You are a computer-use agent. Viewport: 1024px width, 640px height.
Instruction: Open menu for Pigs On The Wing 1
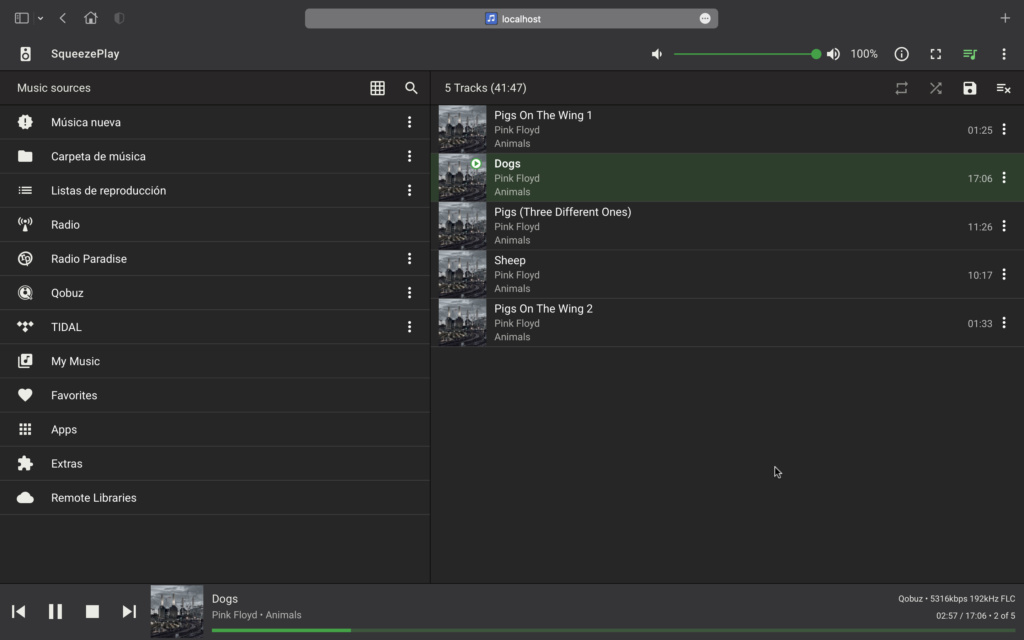pos(1004,129)
